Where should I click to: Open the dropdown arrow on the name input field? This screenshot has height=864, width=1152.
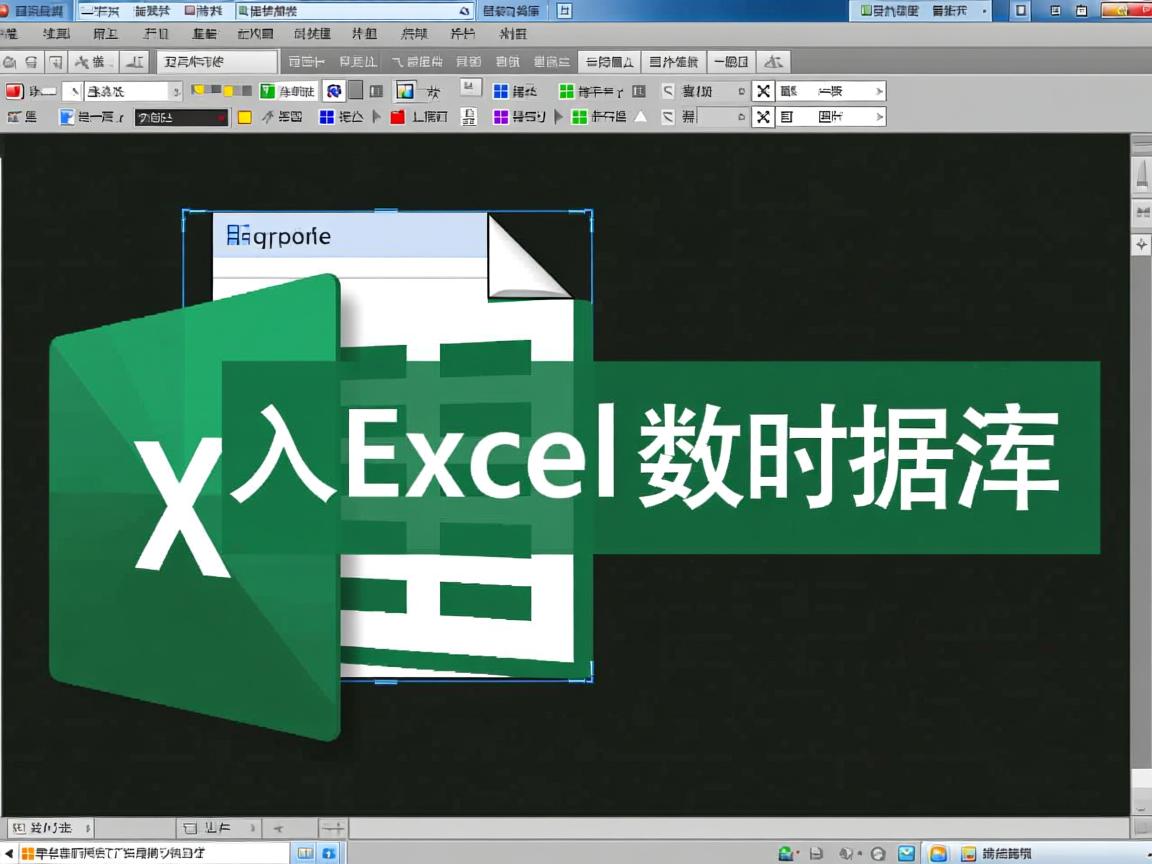(176, 91)
